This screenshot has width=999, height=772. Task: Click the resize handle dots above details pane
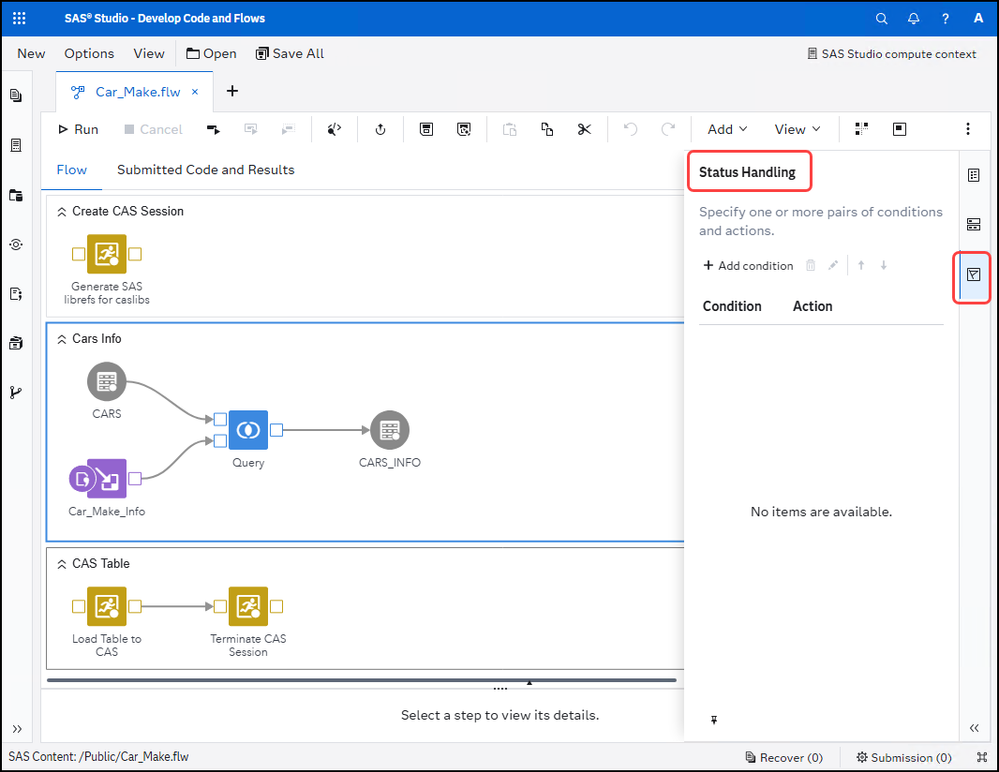tap(500, 689)
